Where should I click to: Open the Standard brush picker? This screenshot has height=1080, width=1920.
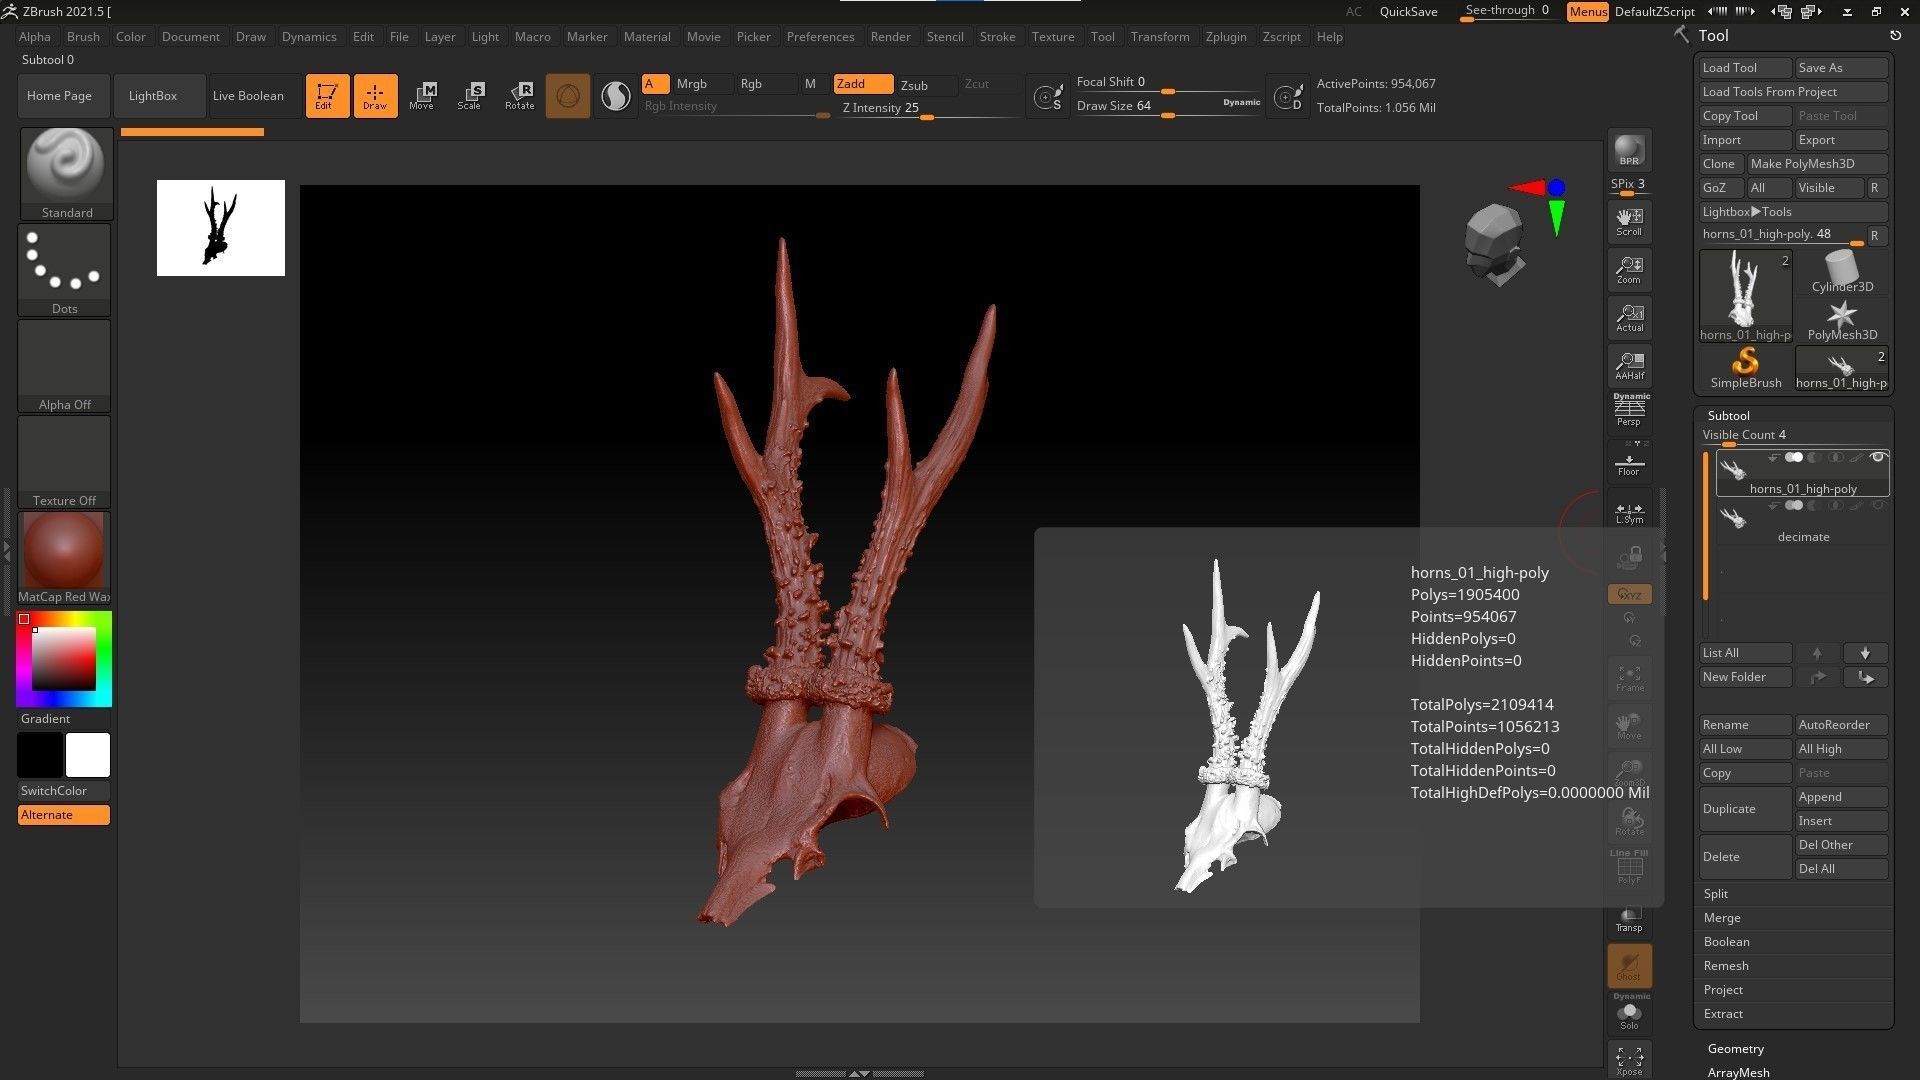tap(65, 174)
